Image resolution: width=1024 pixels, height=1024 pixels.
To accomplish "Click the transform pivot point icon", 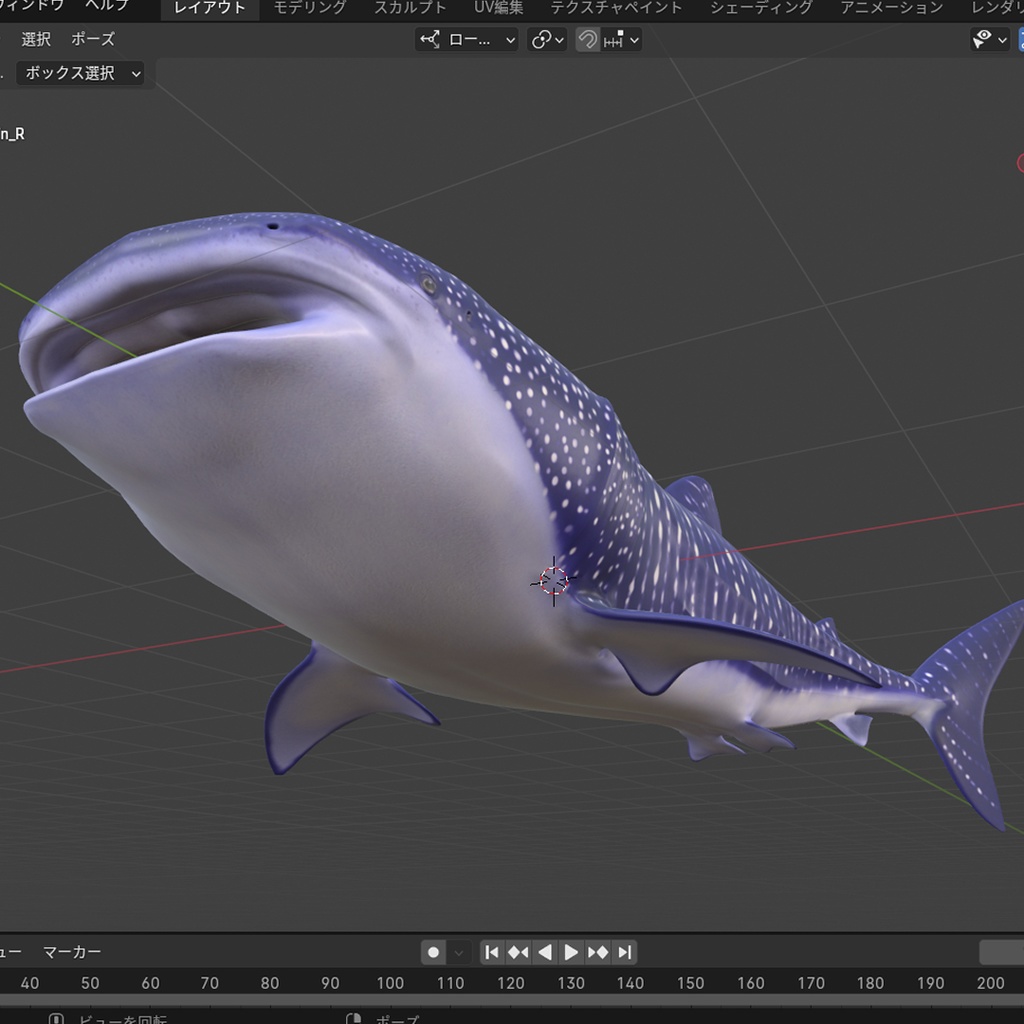I will click(541, 40).
